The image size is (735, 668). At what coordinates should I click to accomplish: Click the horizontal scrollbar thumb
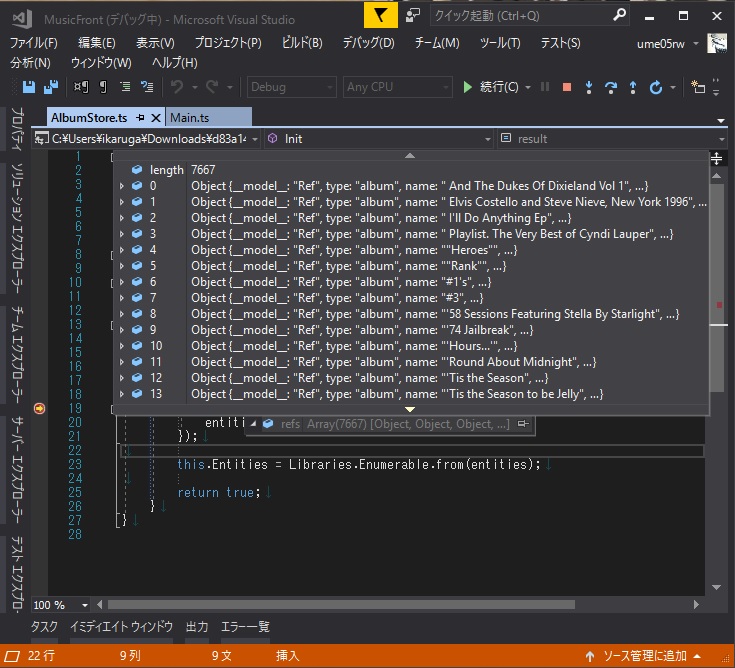click(341, 605)
